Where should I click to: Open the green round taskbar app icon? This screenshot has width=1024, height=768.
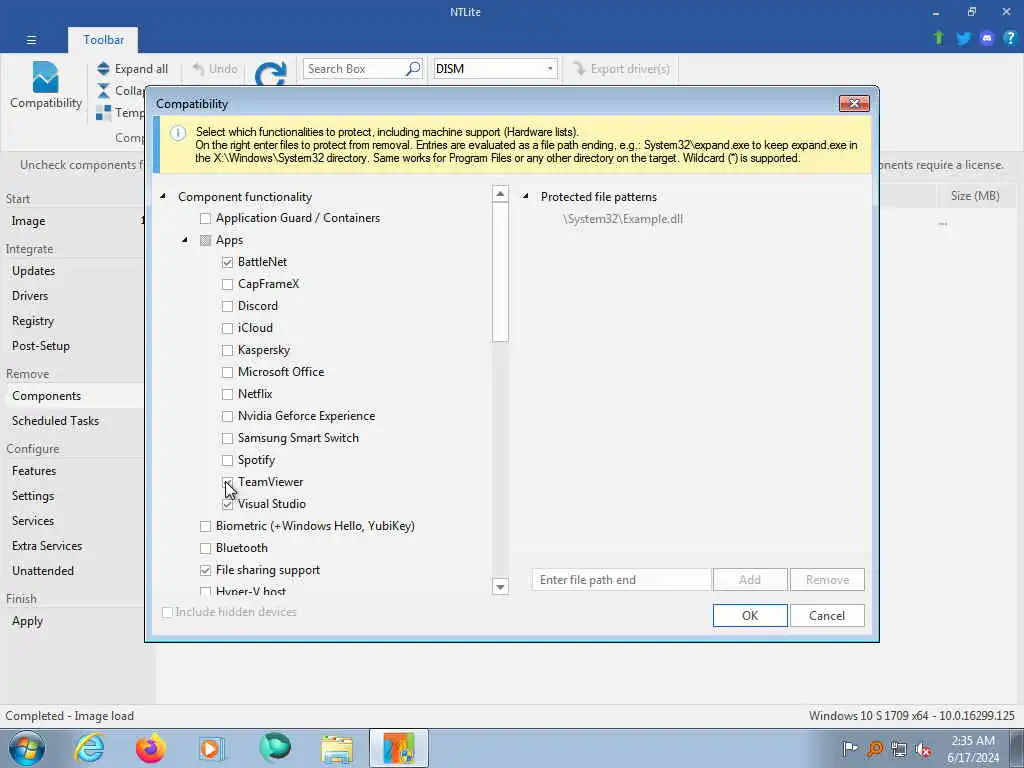pyautogui.click(x=274, y=748)
